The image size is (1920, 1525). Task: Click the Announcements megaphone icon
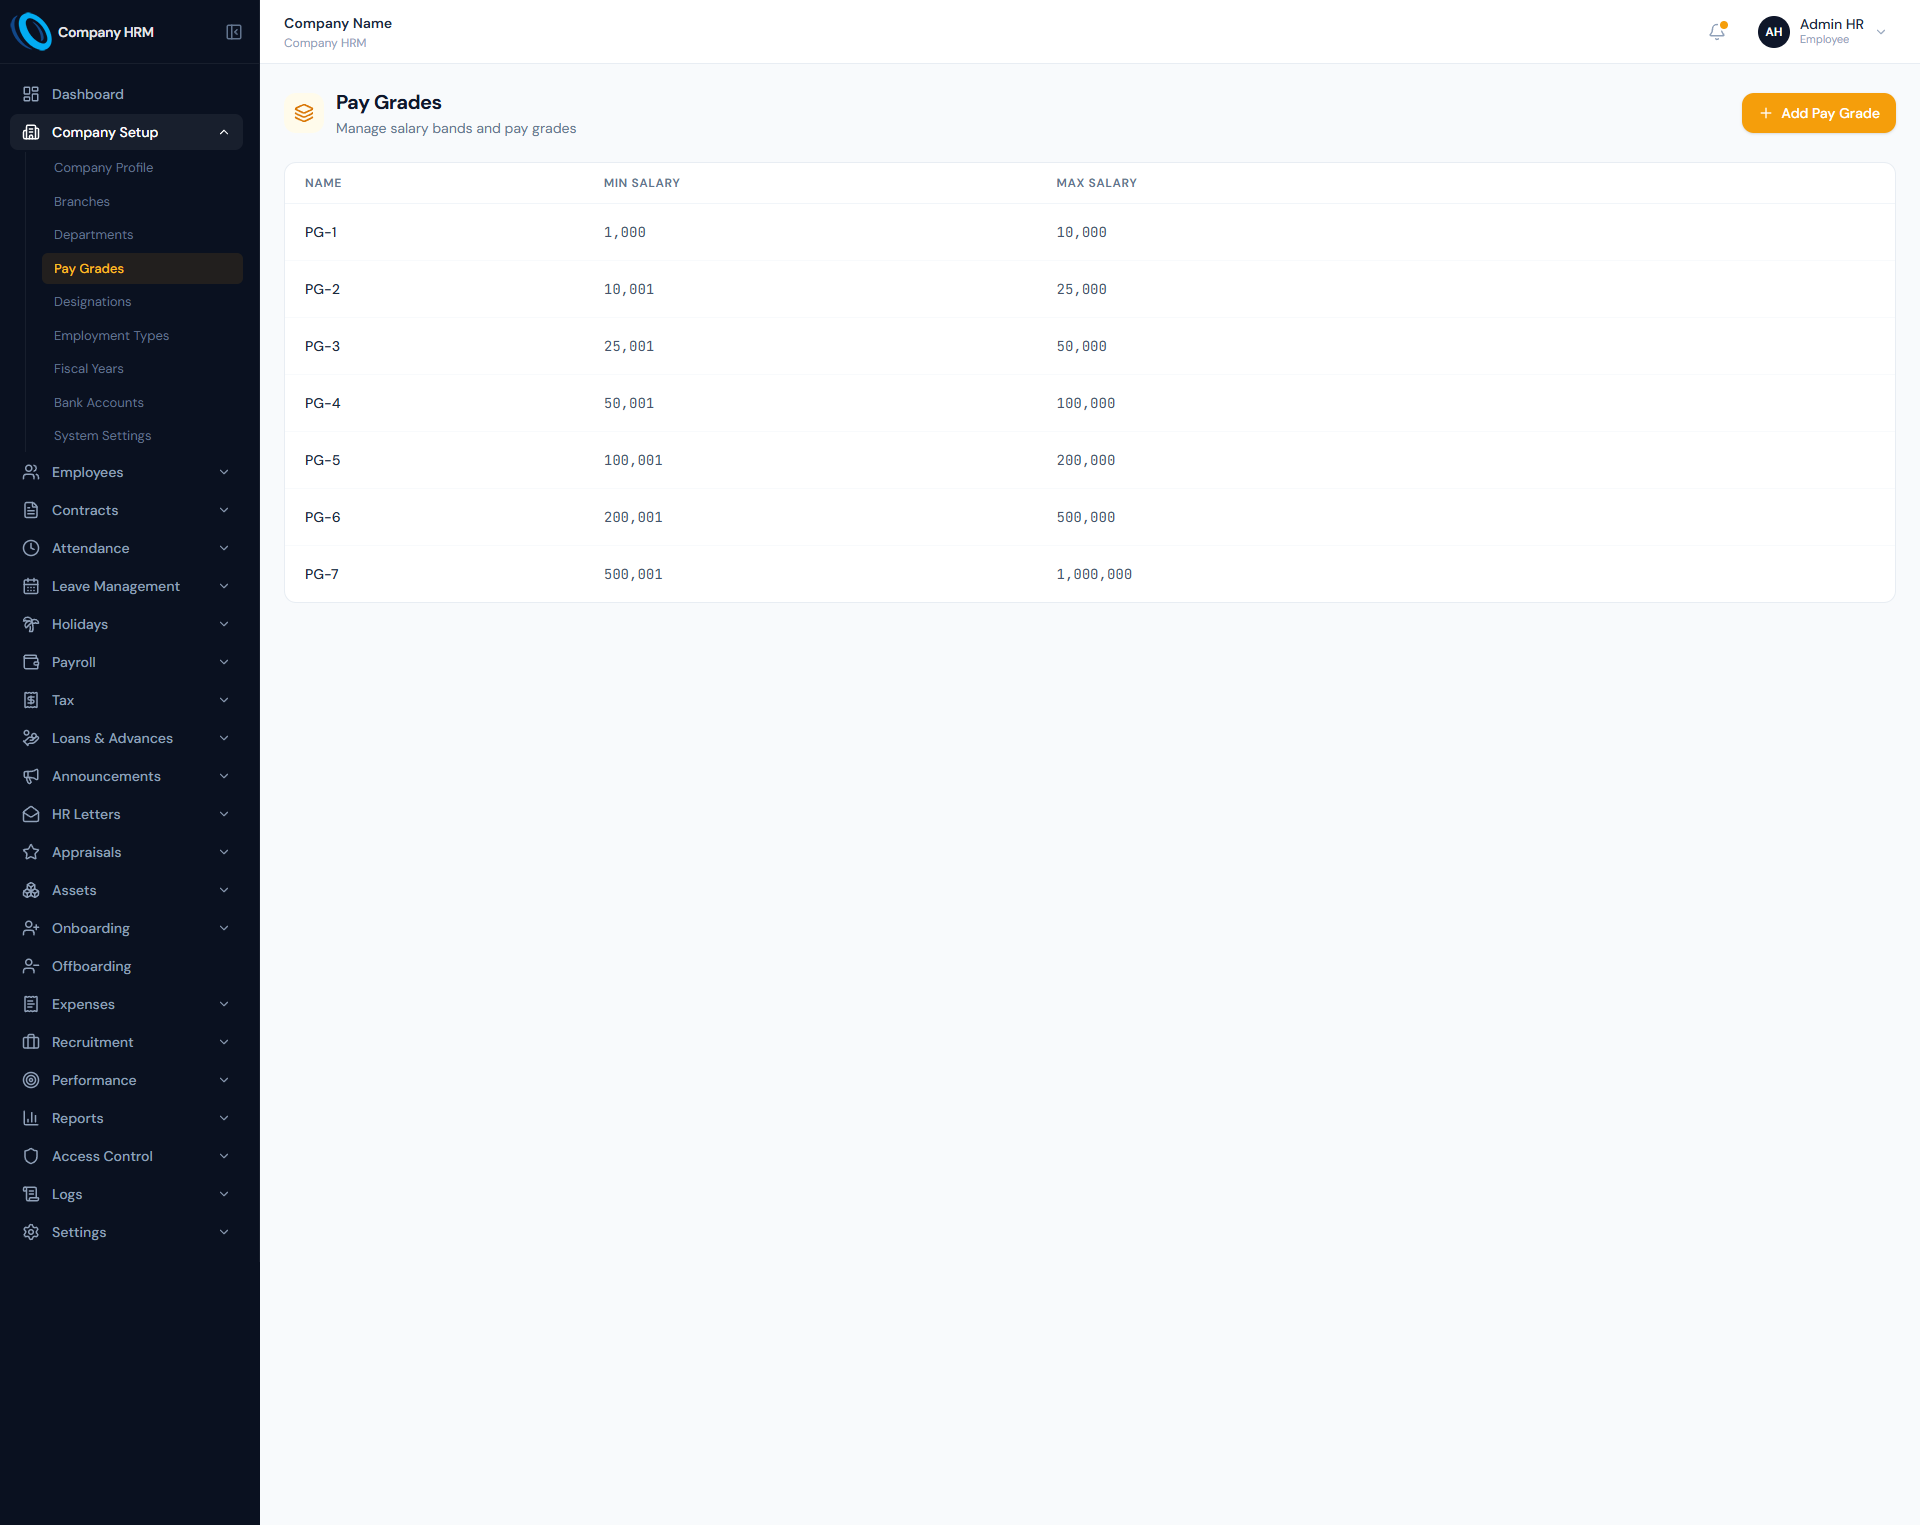31,776
